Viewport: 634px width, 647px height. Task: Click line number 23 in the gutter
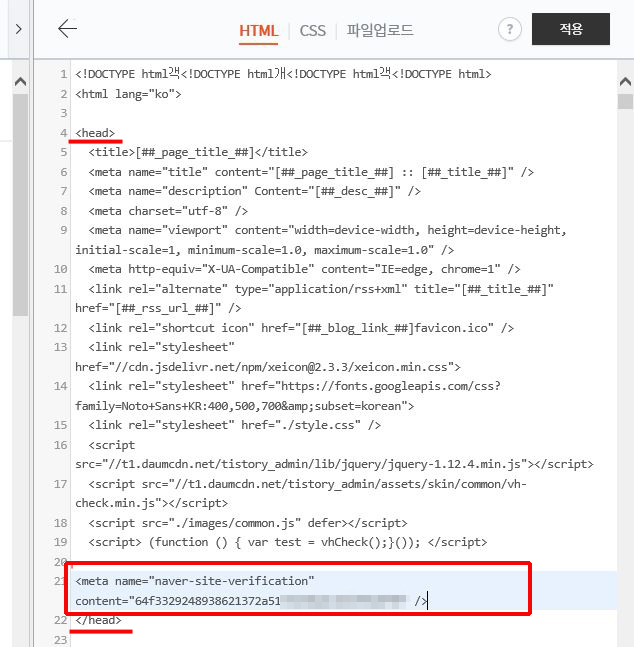[60, 640]
